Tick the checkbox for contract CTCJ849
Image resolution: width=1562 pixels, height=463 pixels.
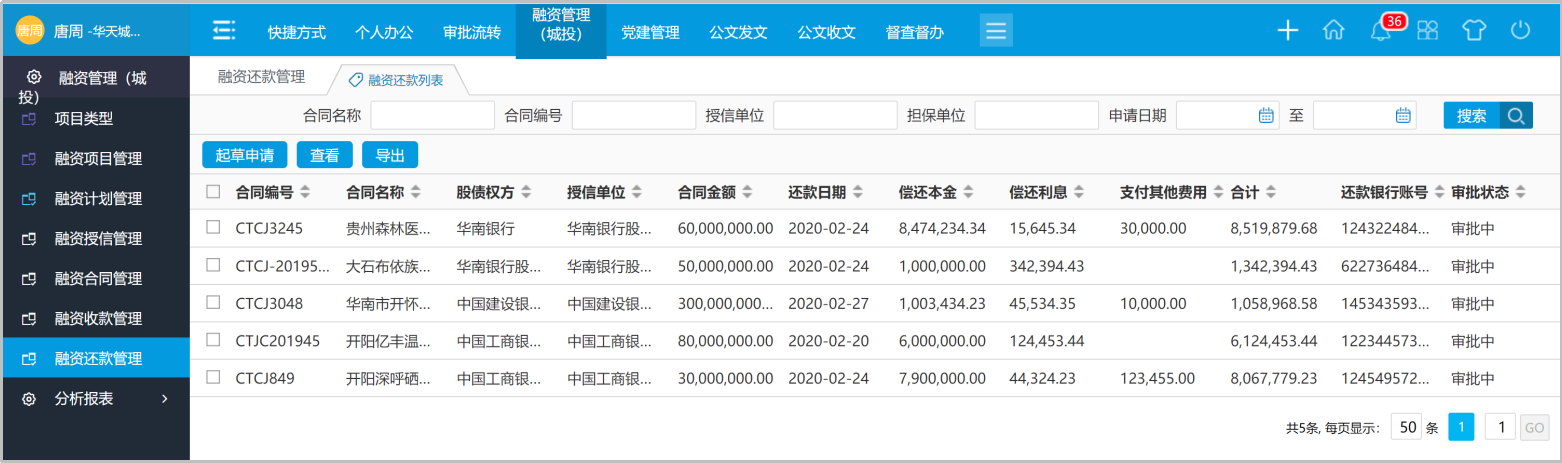[x=213, y=378]
